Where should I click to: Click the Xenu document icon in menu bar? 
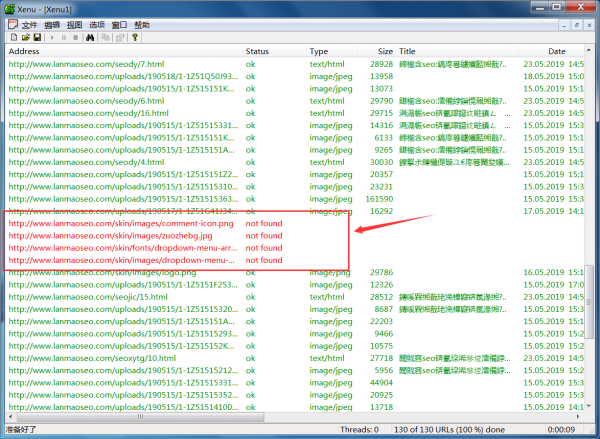10,23
